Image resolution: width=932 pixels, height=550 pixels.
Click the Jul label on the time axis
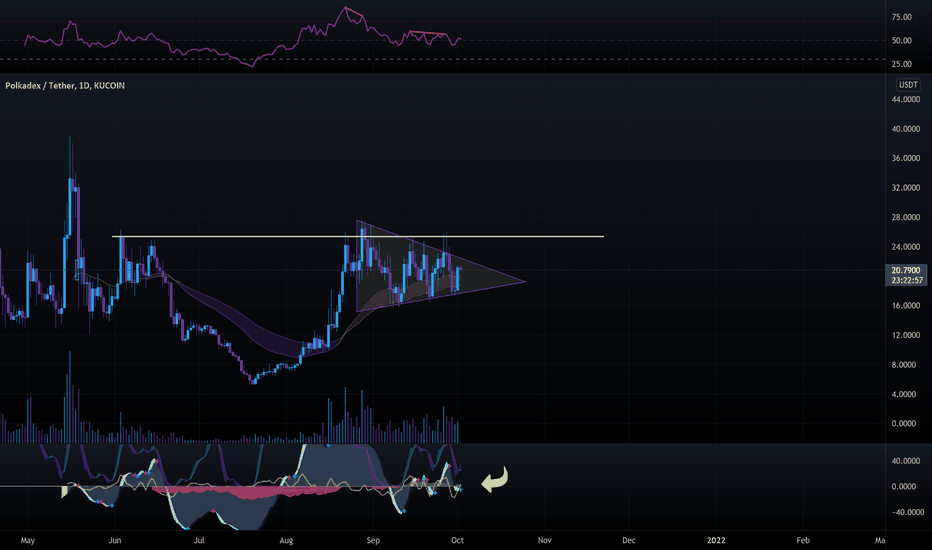(x=199, y=540)
